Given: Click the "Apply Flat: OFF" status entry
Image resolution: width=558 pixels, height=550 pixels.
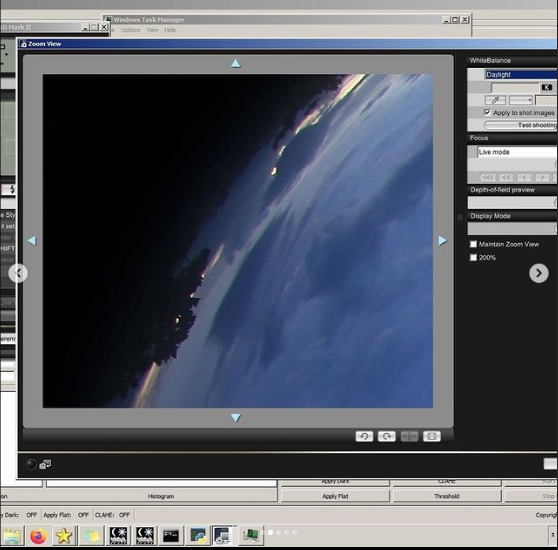Looking at the screenshot, I should tap(66, 515).
